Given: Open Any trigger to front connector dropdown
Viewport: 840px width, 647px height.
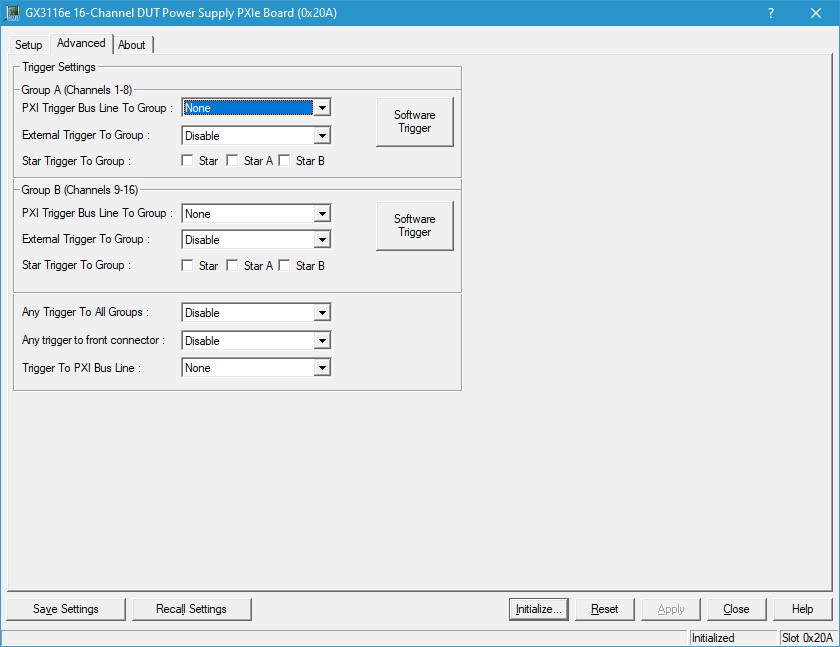Looking at the screenshot, I should point(321,341).
